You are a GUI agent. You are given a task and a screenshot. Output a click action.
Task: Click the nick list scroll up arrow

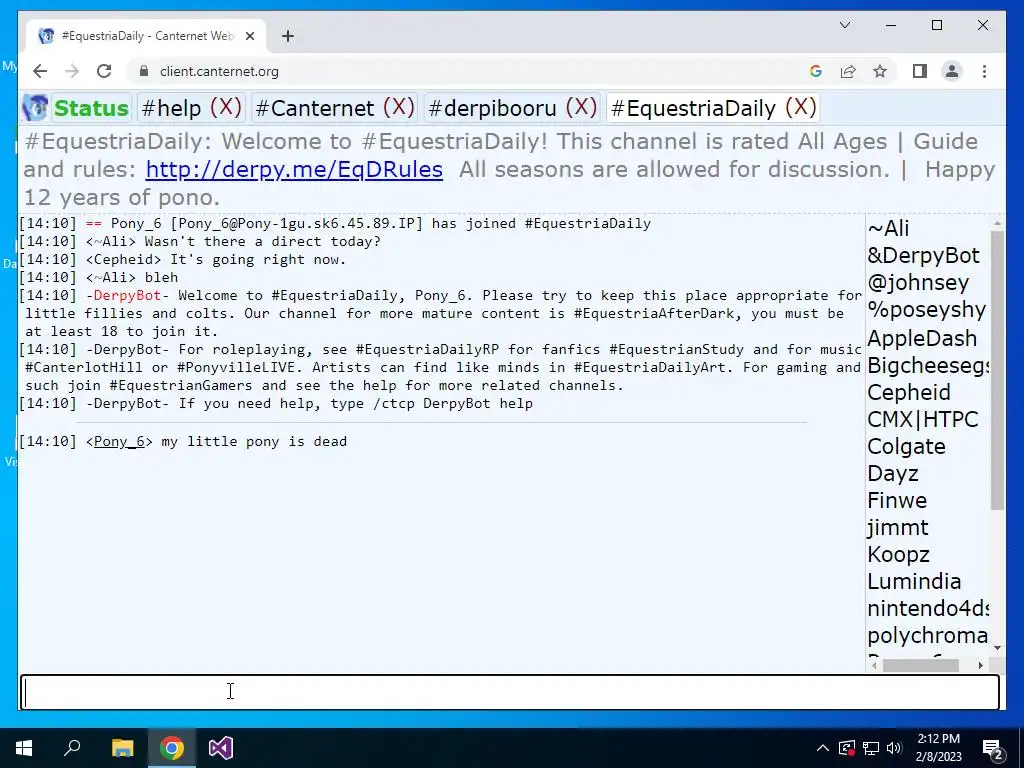(x=997, y=223)
